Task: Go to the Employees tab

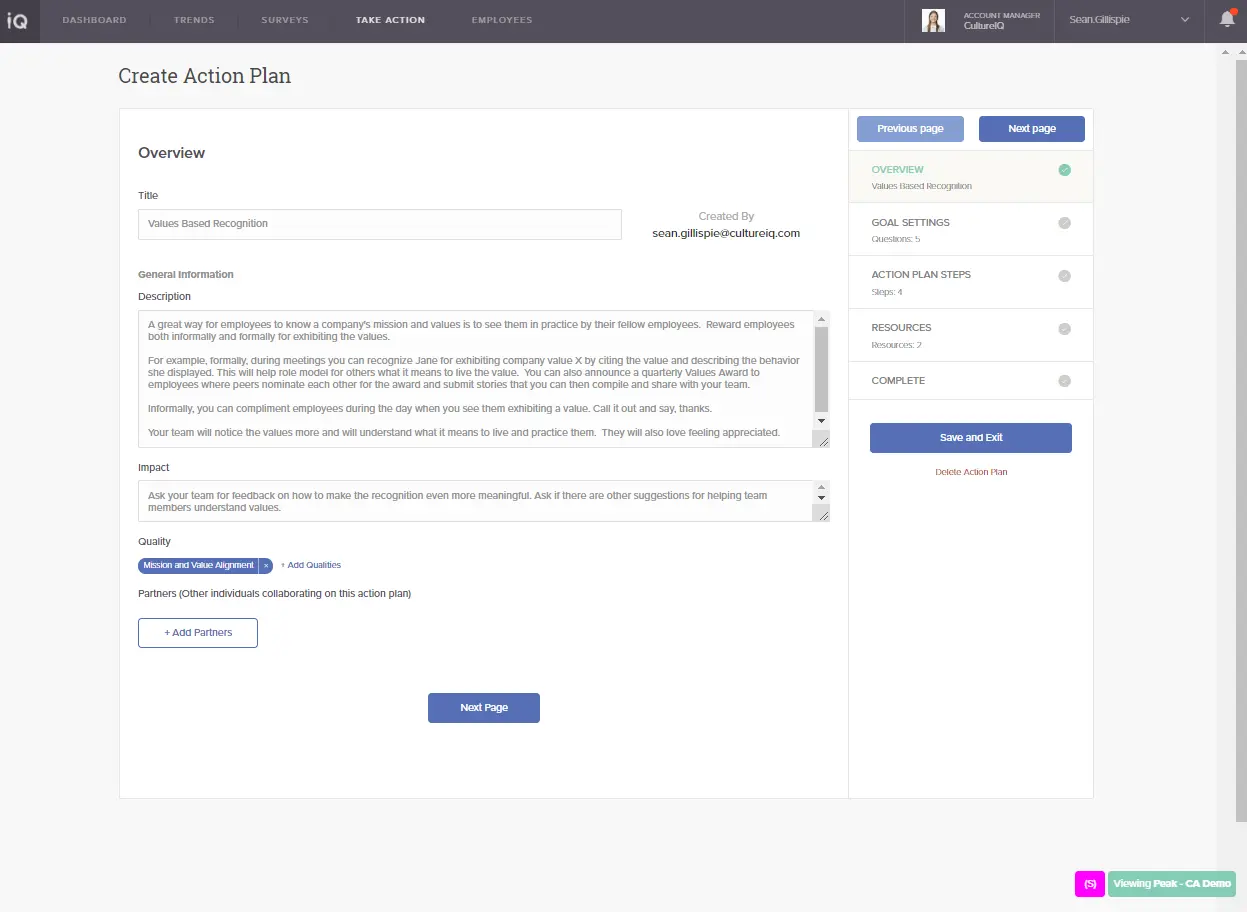Action: tap(502, 20)
